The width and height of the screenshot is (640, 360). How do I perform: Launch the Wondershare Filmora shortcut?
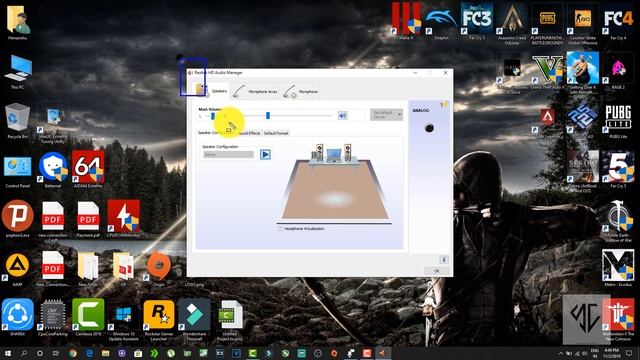point(194,320)
